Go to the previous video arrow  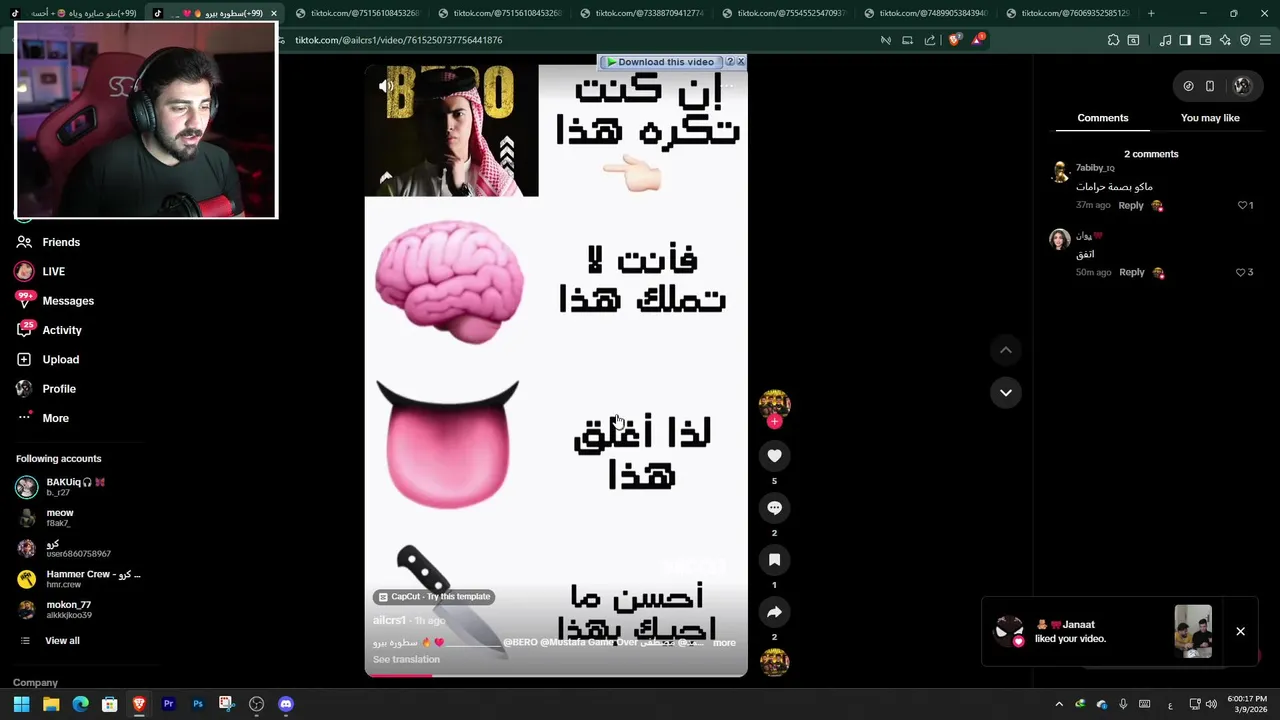(1005, 350)
